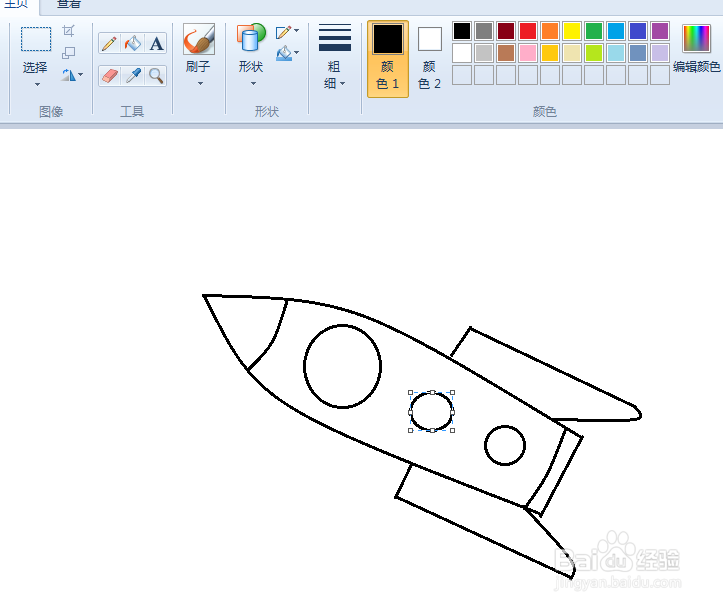Pick the orange color swatch

550,31
